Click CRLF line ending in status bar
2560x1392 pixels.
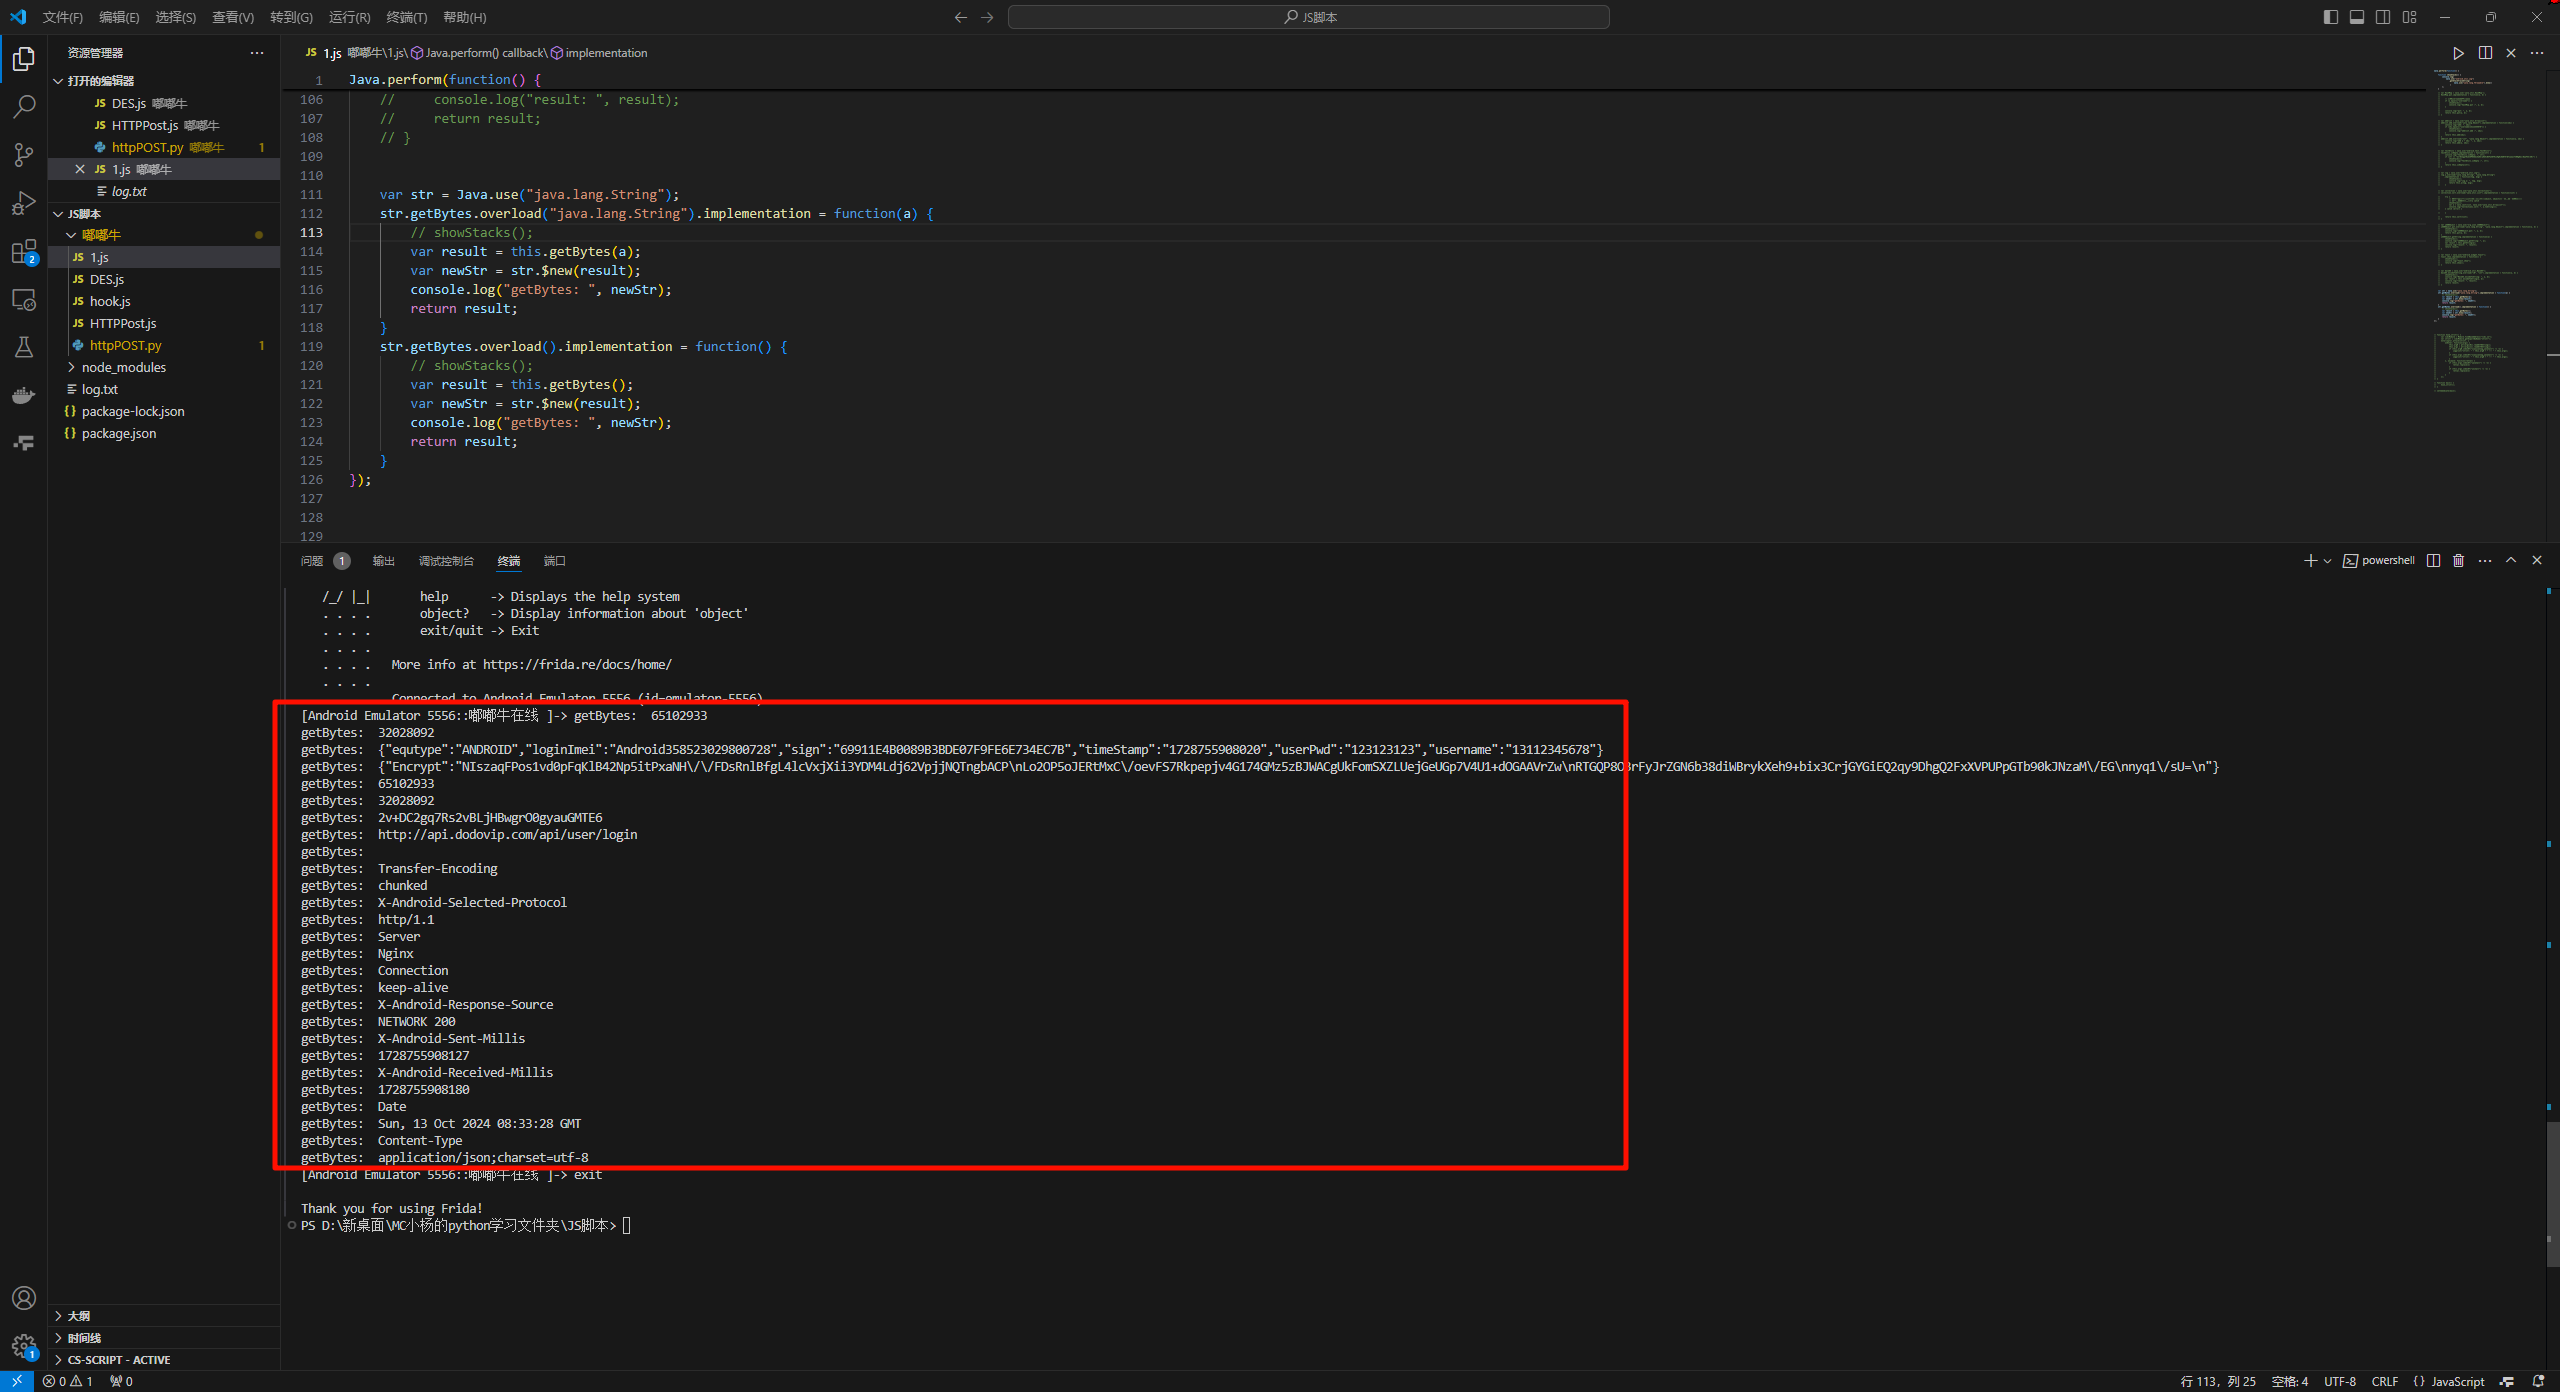pyautogui.click(x=2384, y=1381)
